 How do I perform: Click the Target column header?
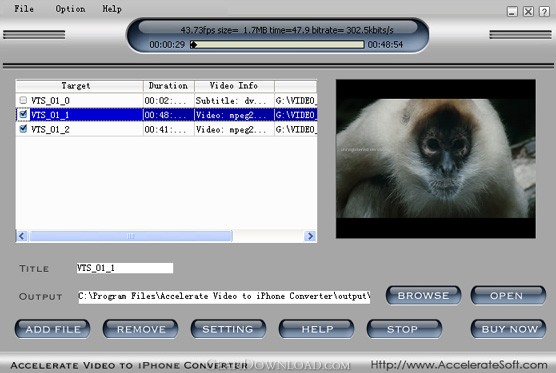79,86
